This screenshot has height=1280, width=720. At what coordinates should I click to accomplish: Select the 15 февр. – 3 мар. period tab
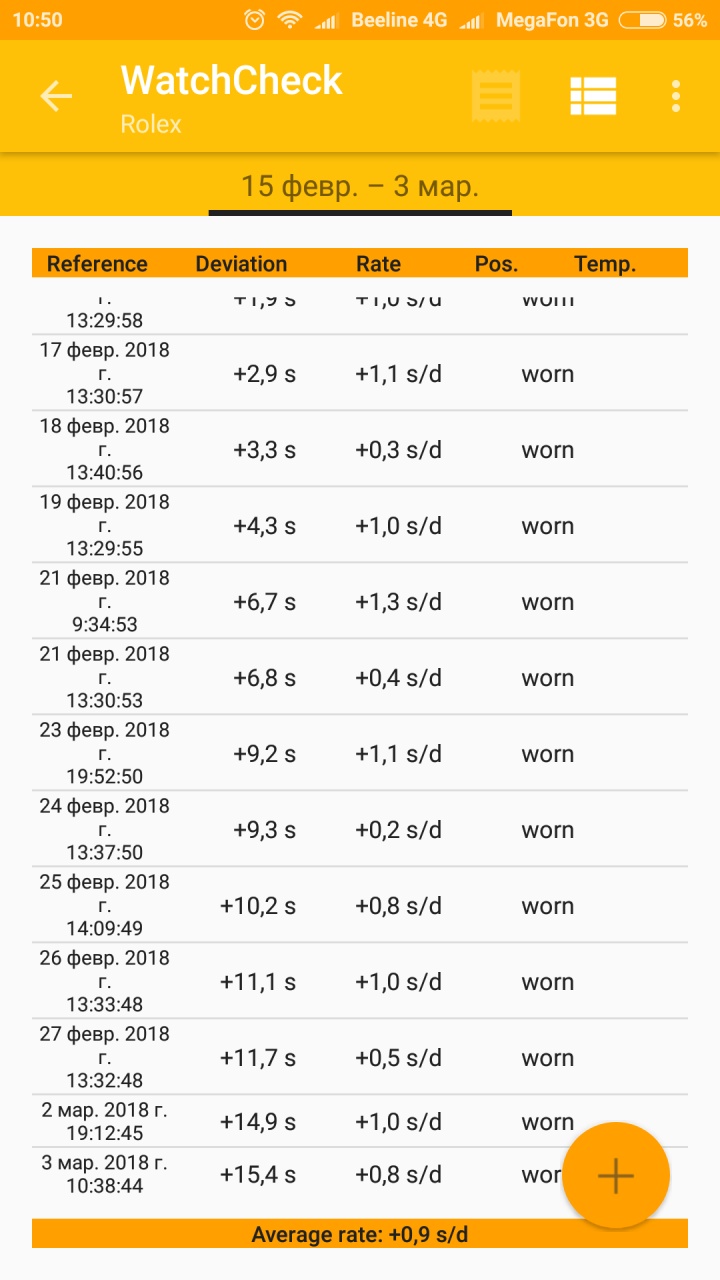pos(360,186)
